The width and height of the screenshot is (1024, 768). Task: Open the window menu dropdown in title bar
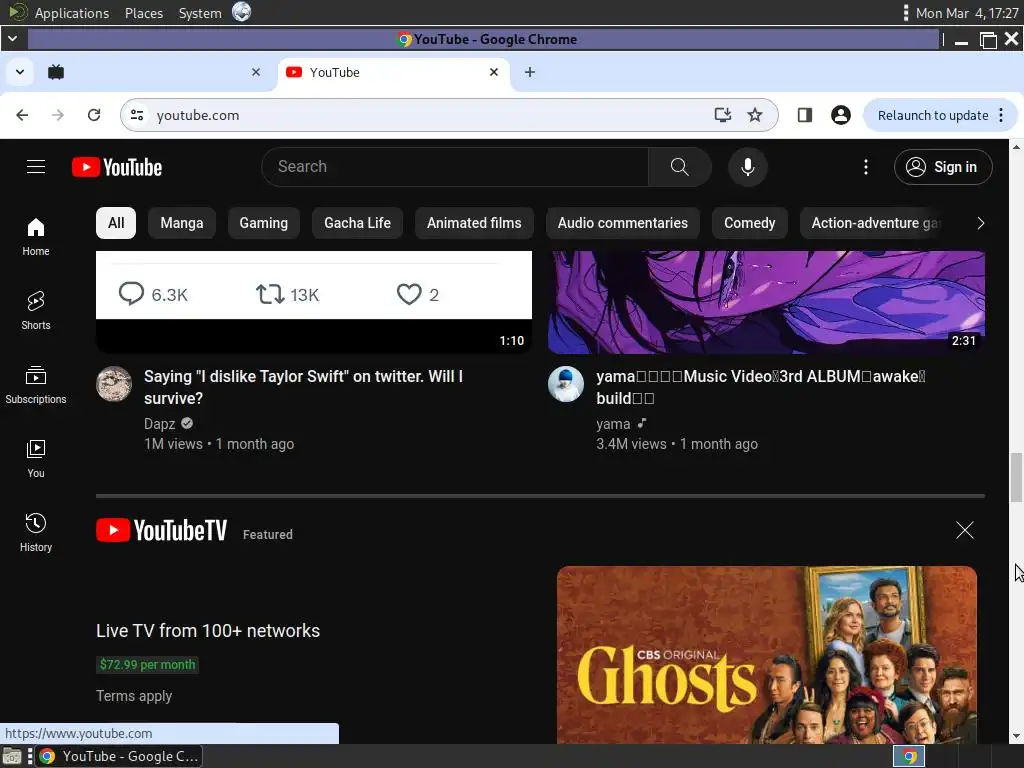12,39
